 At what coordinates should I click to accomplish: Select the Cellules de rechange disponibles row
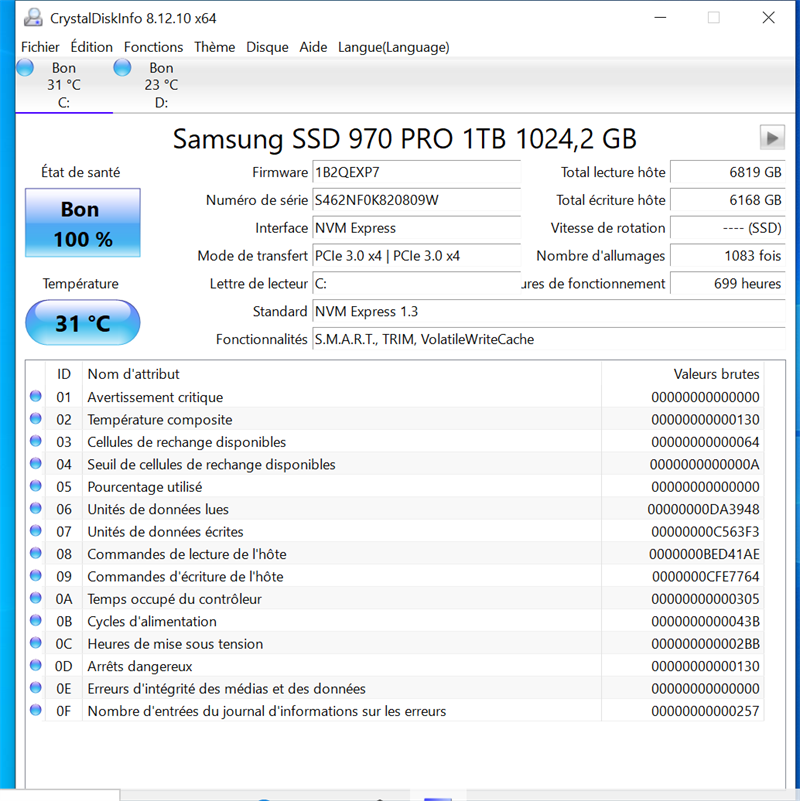[x=395, y=442]
